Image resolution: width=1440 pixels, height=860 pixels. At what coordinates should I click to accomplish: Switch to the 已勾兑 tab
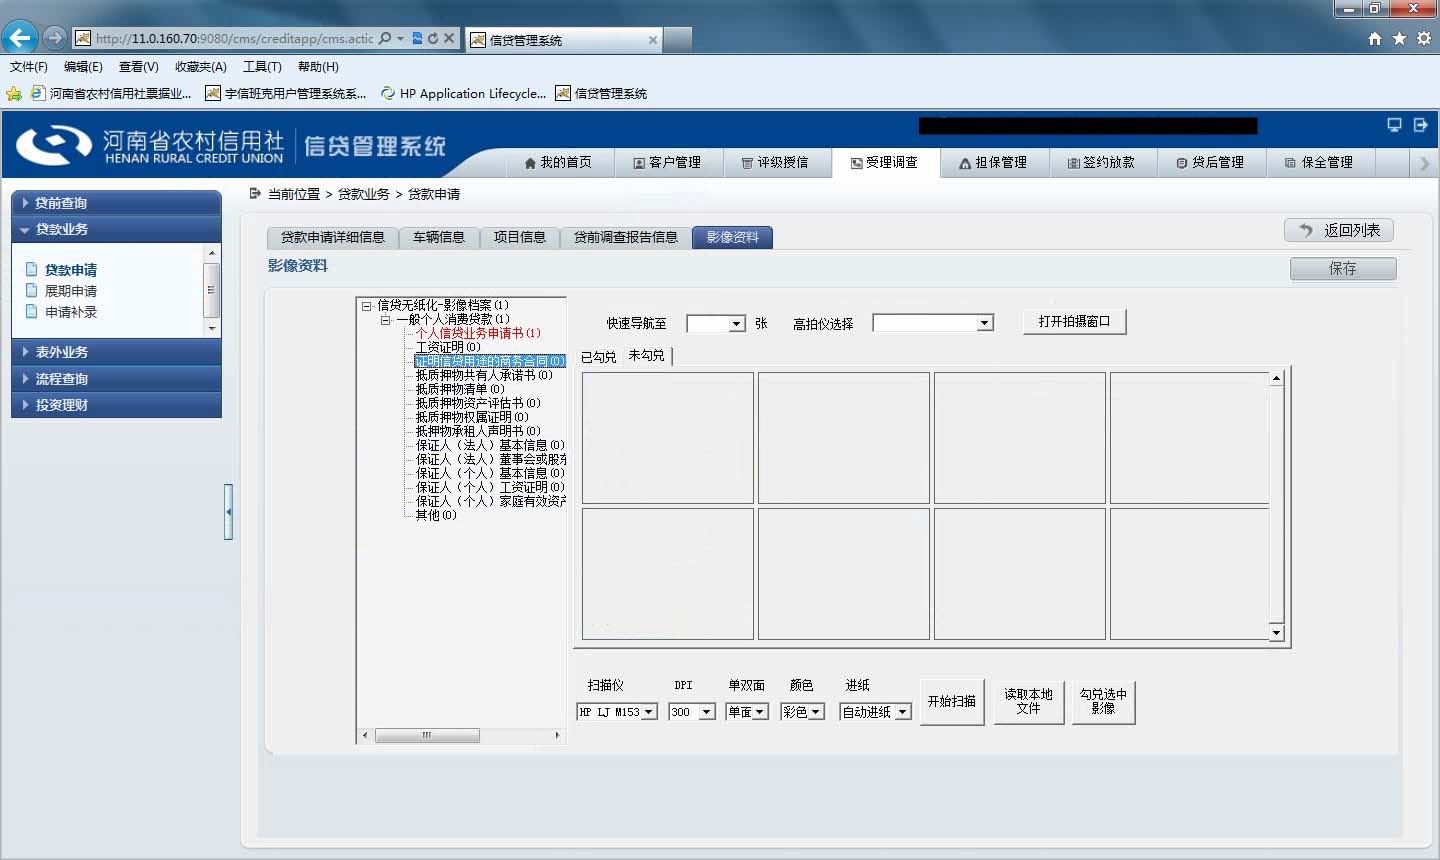tap(599, 356)
